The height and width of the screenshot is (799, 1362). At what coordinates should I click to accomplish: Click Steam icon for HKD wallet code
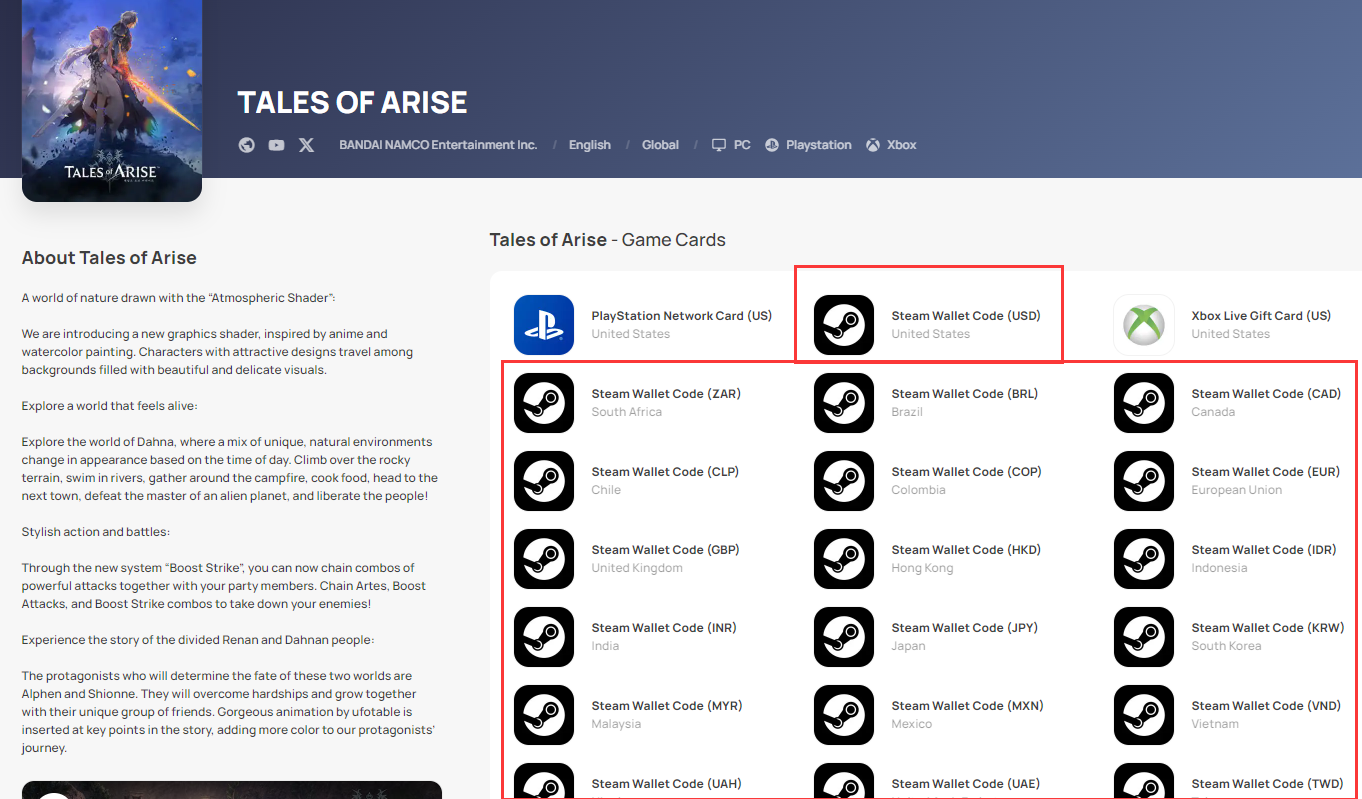(x=844, y=559)
